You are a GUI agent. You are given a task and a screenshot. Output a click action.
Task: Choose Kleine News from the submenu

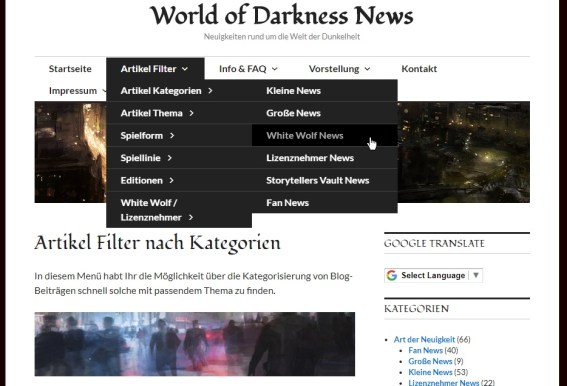click(x=325, y=91)
